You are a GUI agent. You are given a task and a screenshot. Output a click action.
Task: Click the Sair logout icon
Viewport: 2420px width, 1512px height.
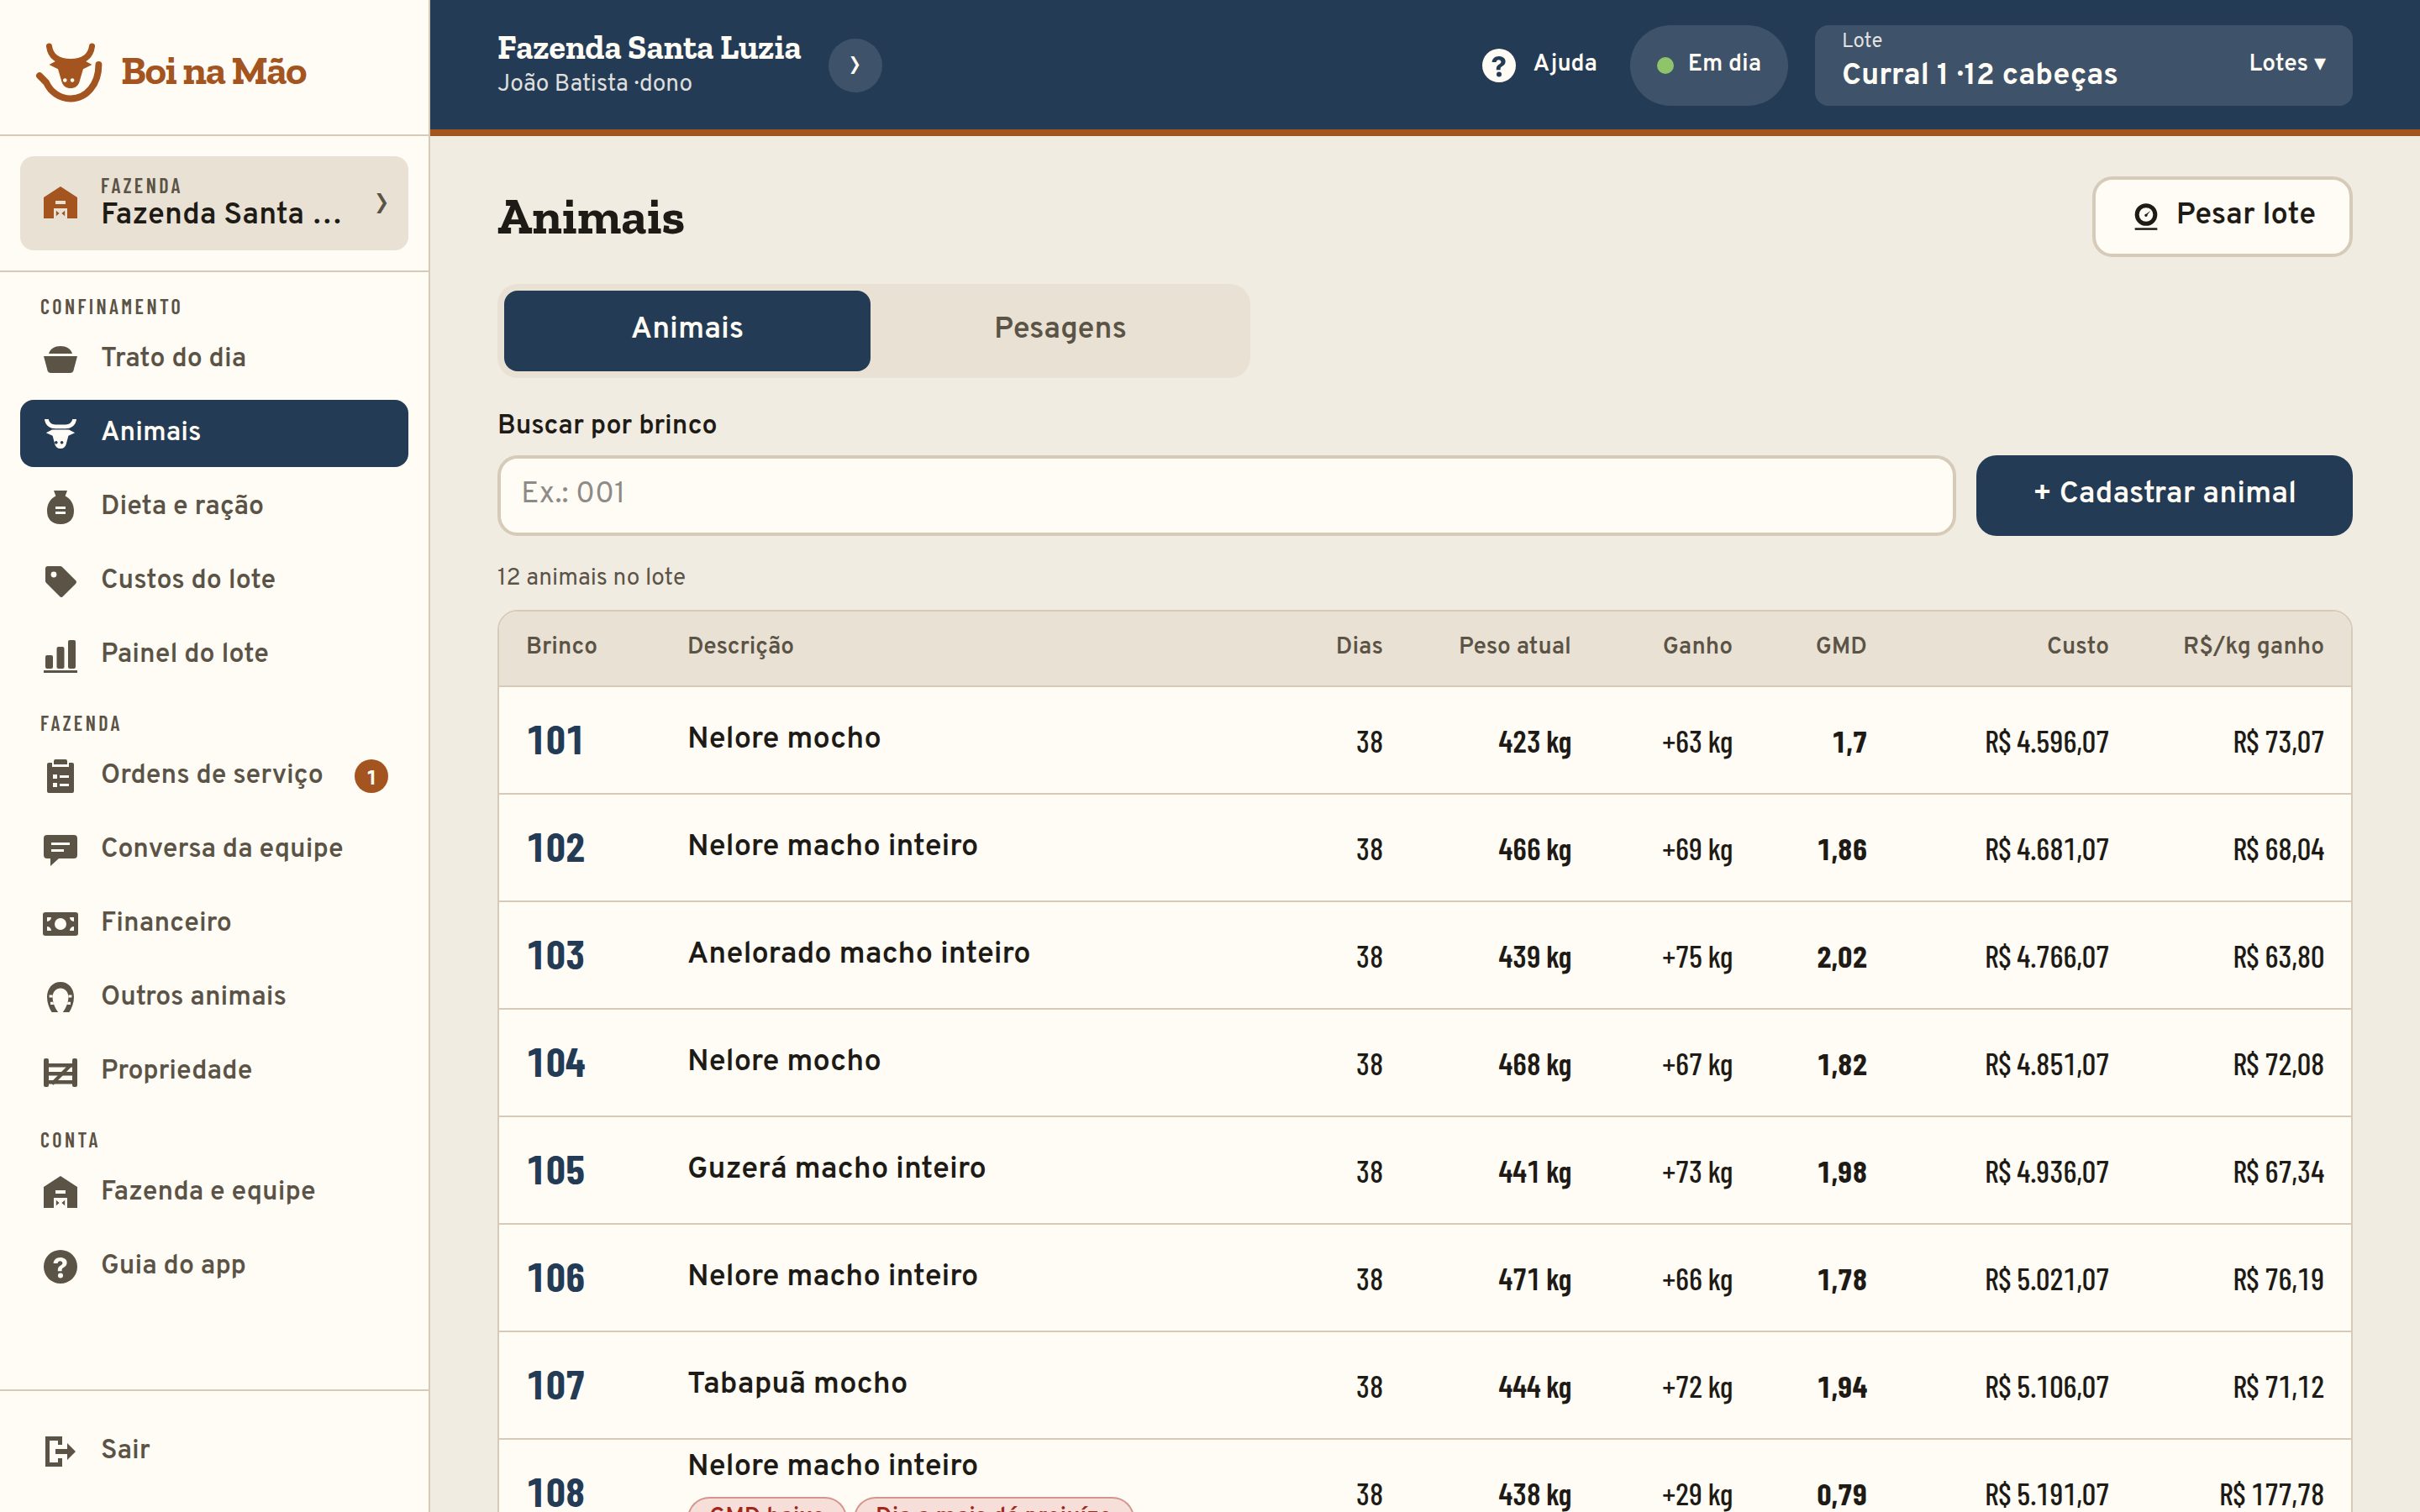(60, 1450)
